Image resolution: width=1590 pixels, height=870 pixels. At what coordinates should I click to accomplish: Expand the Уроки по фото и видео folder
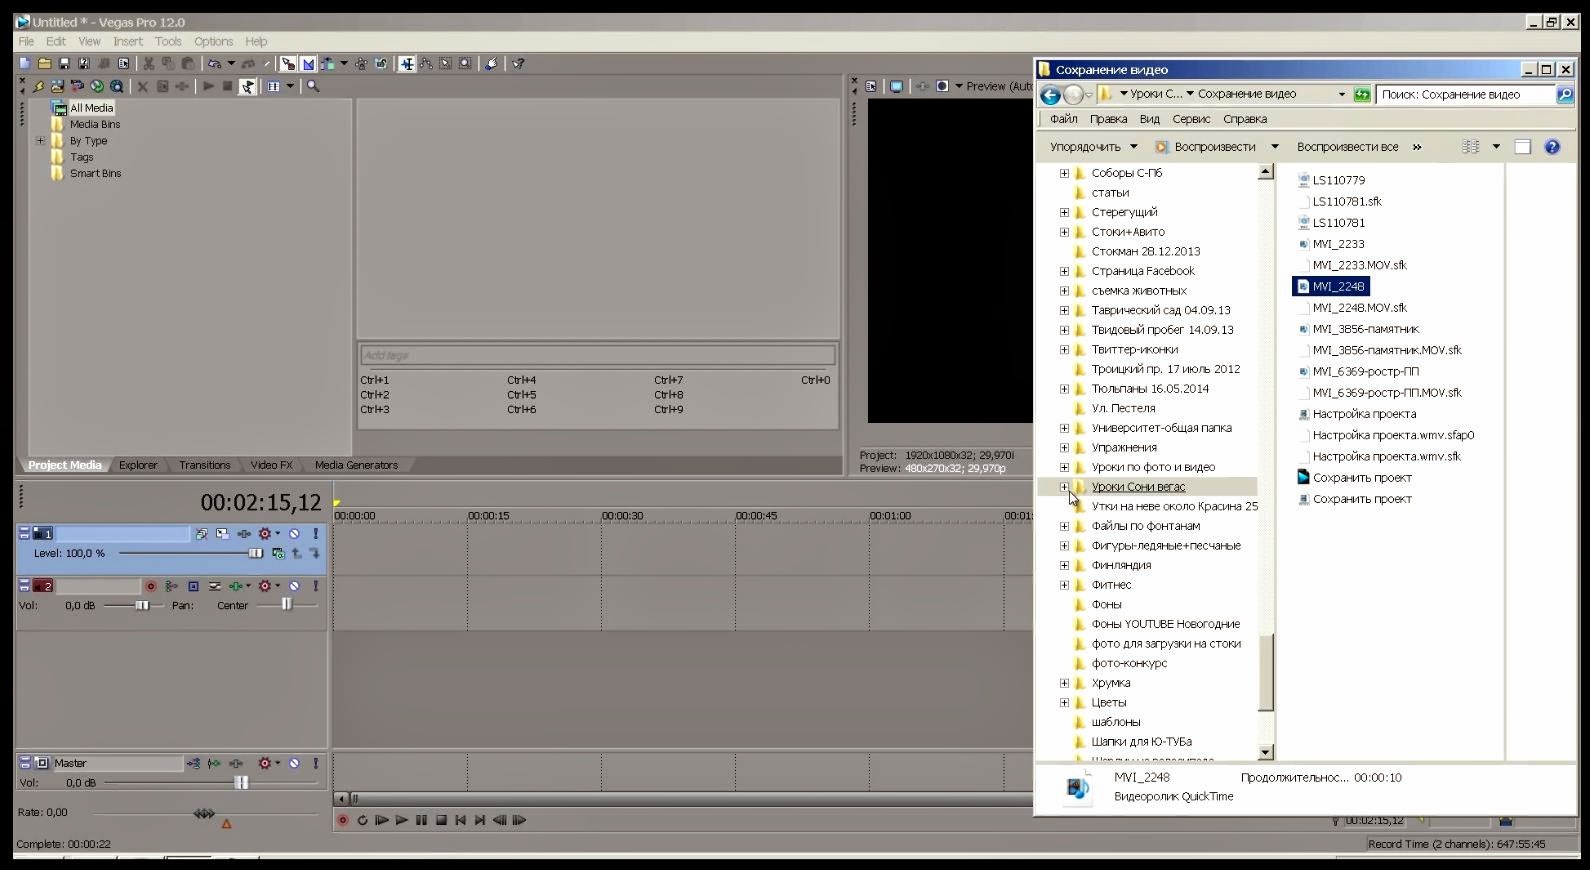pyautogui.click(x=1064, y=467)
